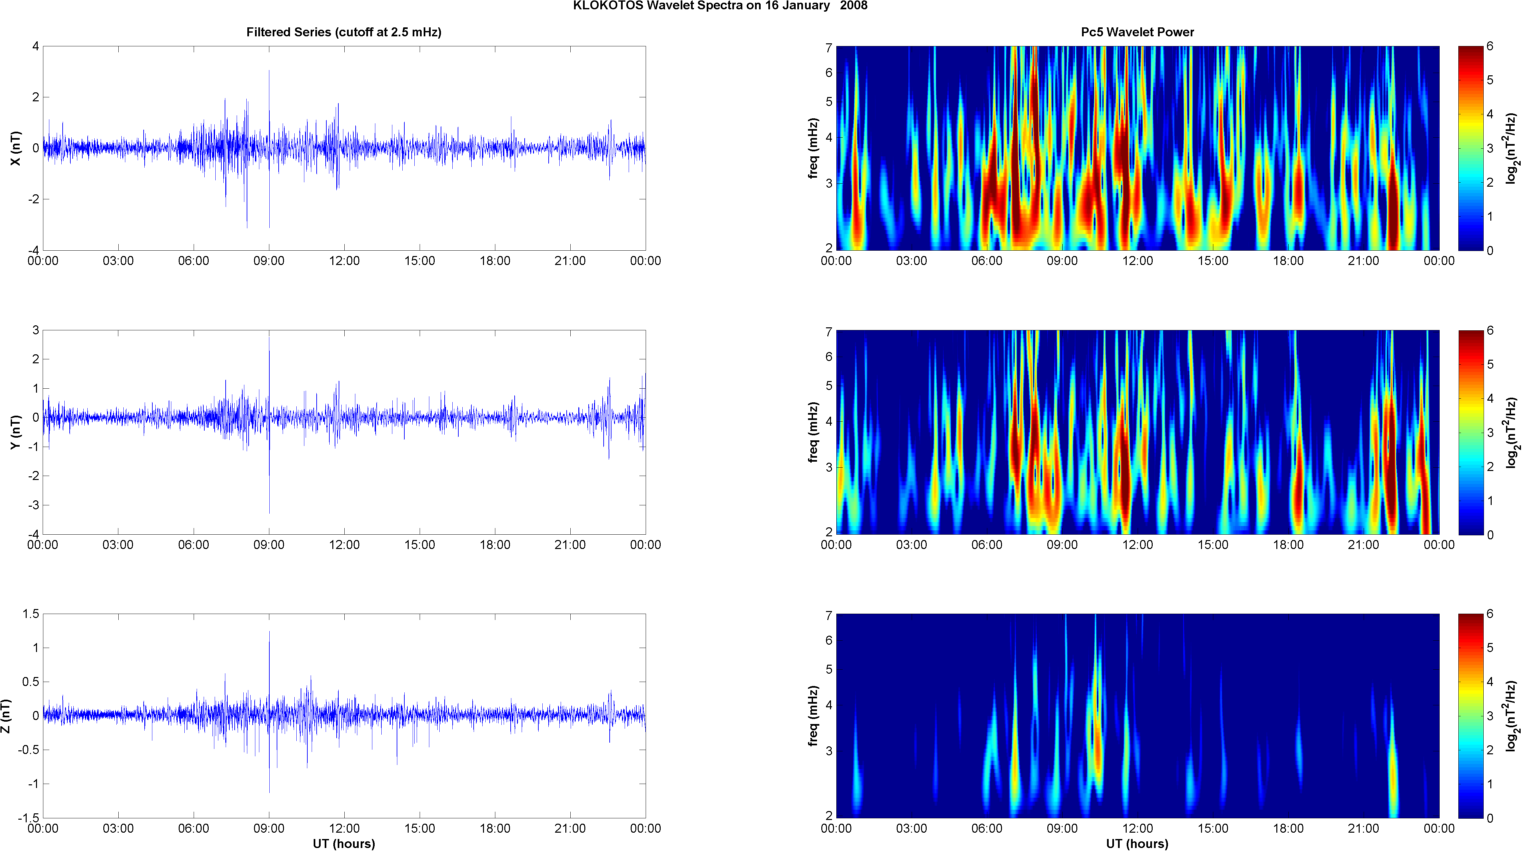Image resolution: width=1522 pixels, height=851 pixels.
Task: Click the freq (mHz) label of the middle spectrogram
Action: click(814, 432)
